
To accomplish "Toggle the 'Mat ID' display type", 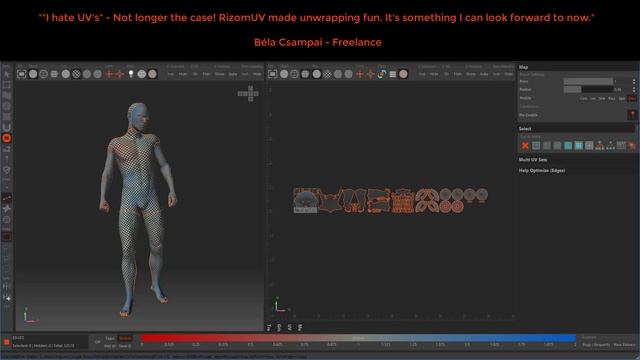I will coord(110,346).
